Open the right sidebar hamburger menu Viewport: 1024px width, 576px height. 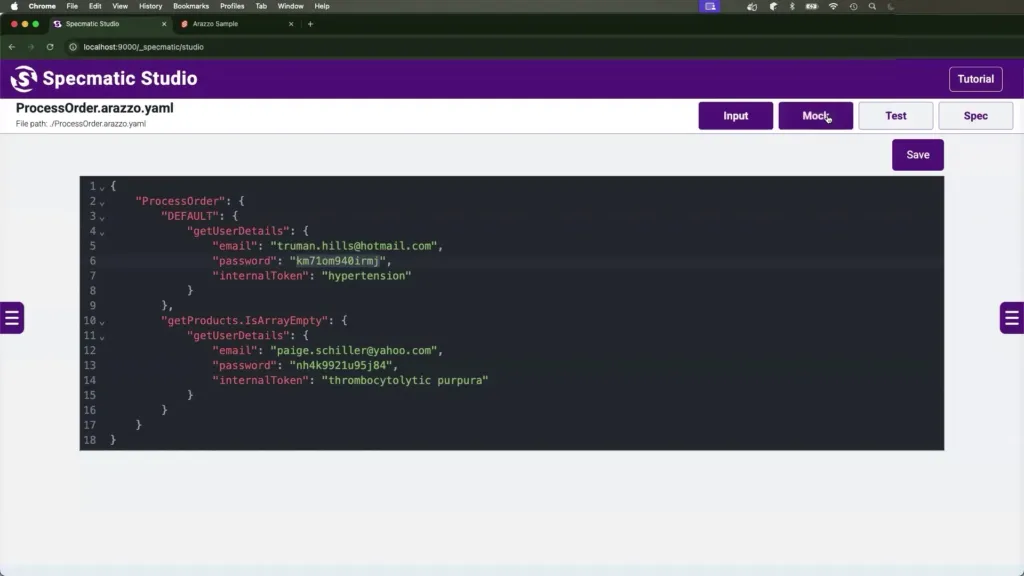click(1012, 318)
